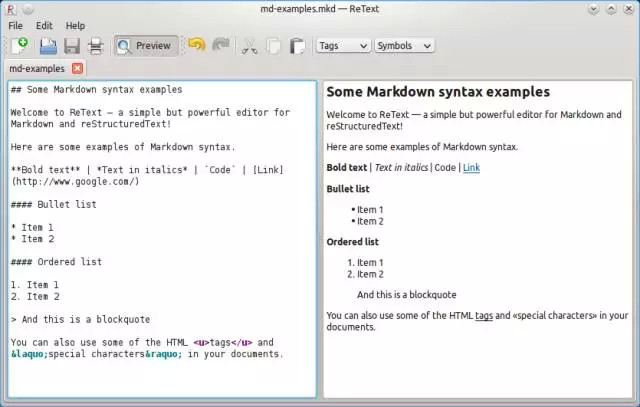Print the document using the printer icon
This screenshot has height=407, width=640.
tap(96, 46)
